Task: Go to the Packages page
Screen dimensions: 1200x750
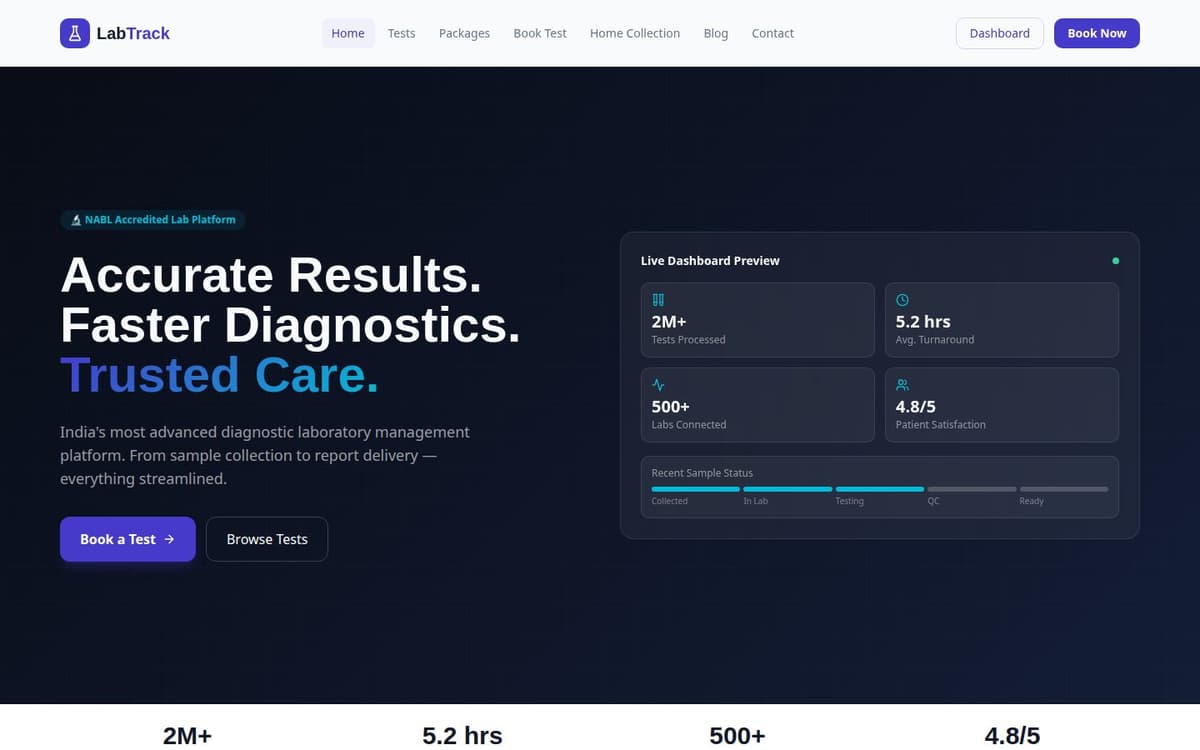Action: tap(464, 33)
